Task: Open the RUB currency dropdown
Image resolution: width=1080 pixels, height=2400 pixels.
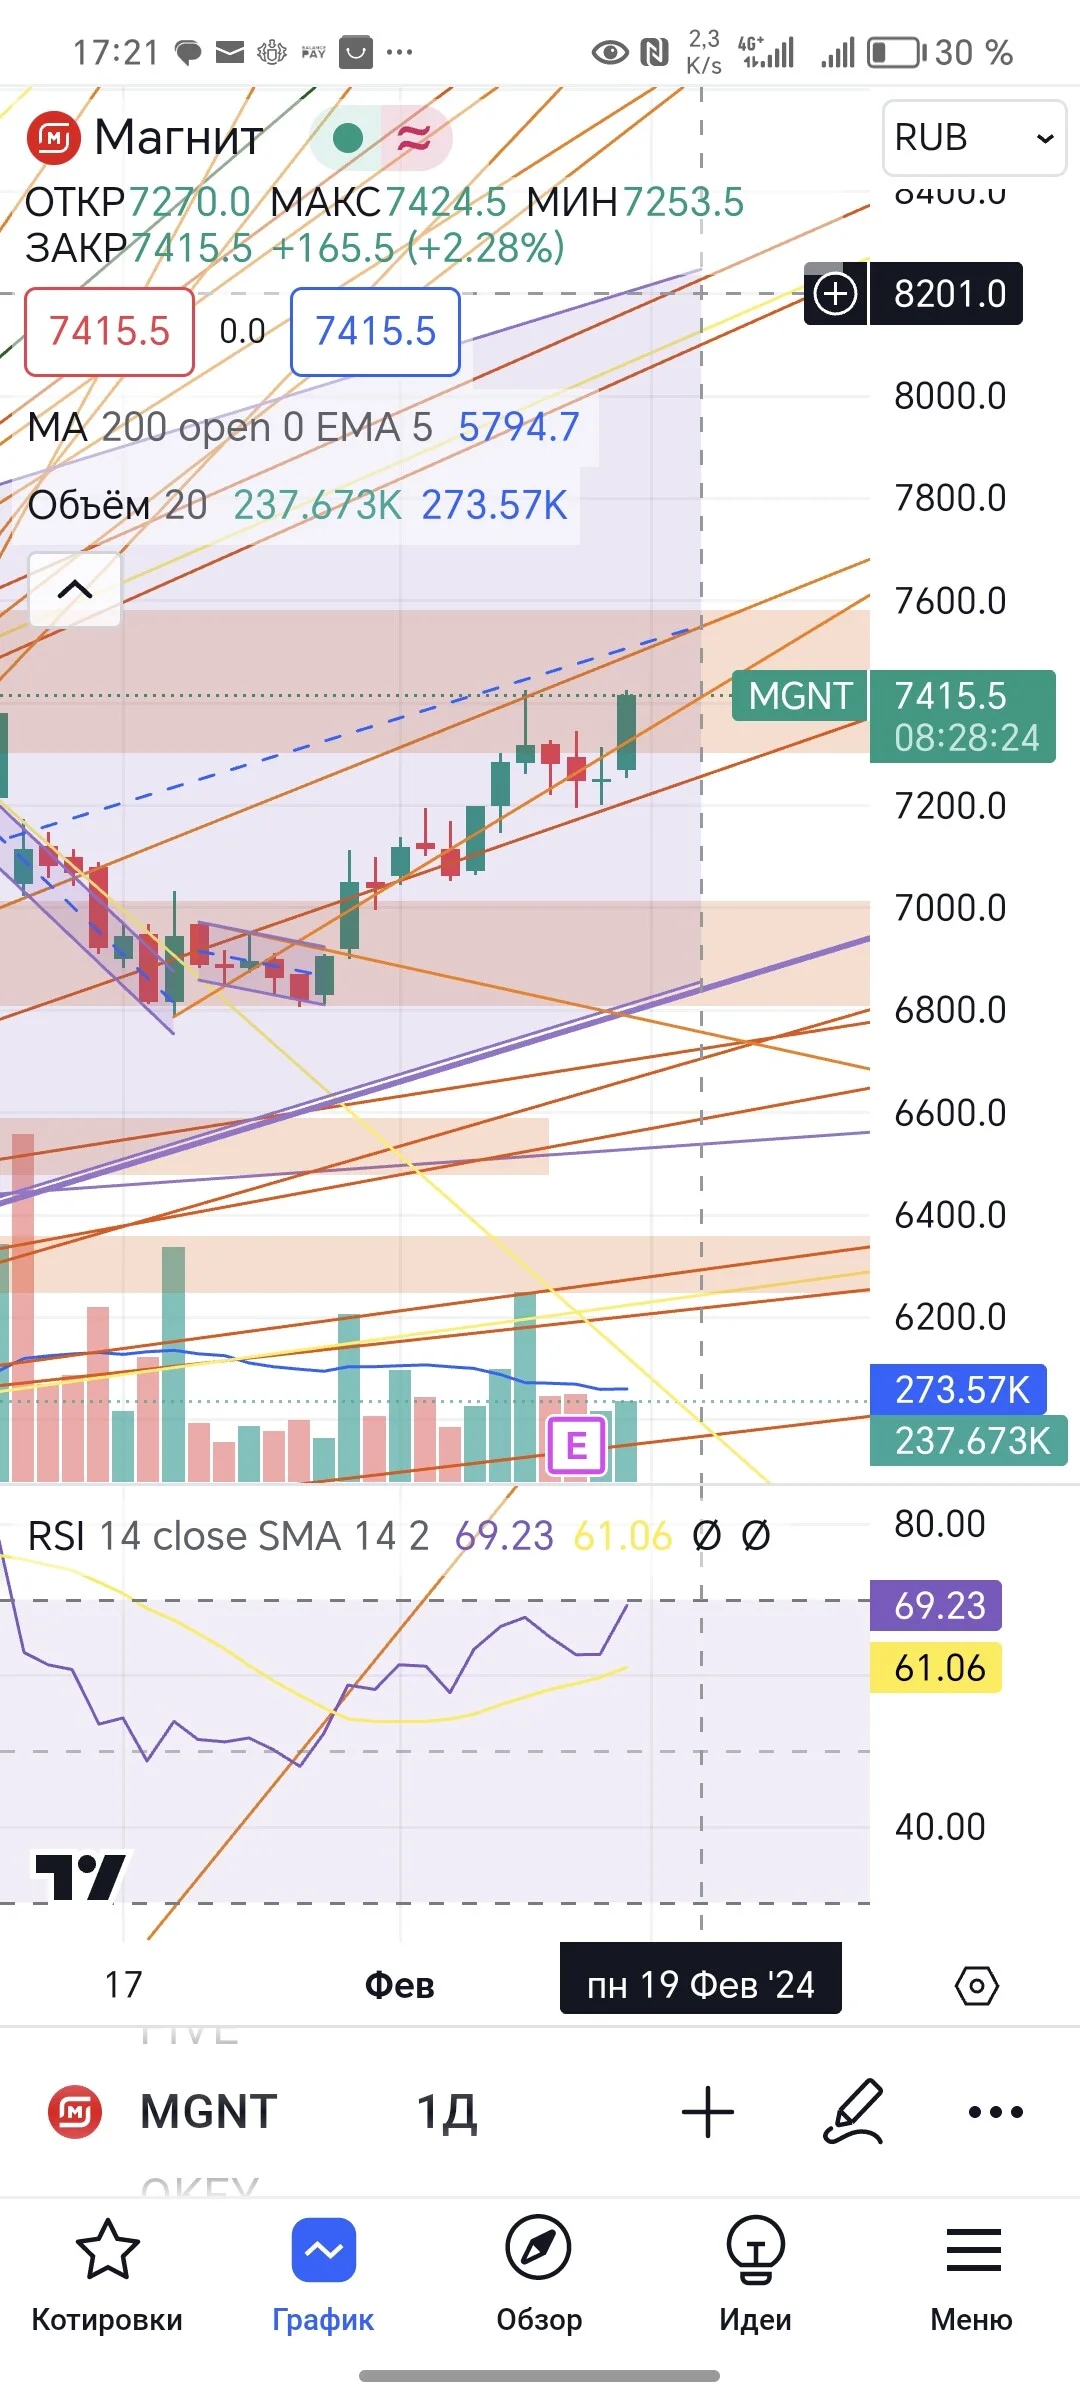Action: click(974, 137)
